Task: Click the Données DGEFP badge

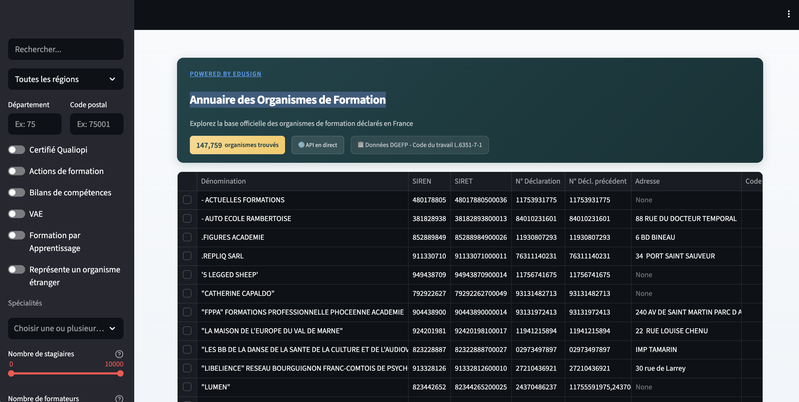Action: (x=419, y=145)
